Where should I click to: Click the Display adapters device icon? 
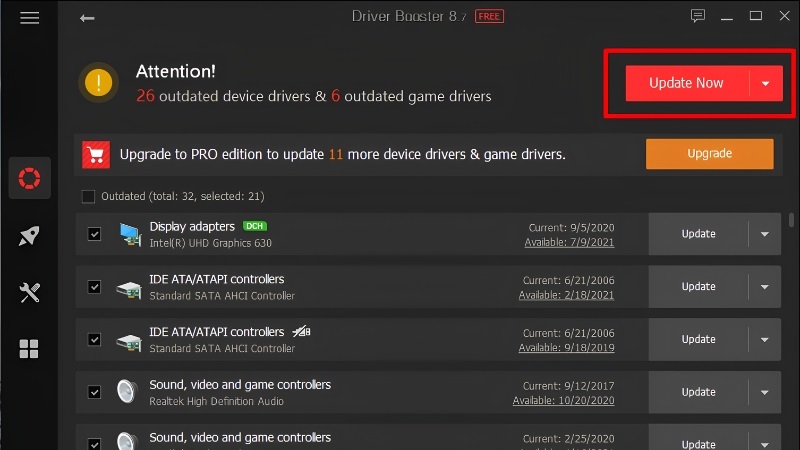pyautogui.click(x=130, y=235)
